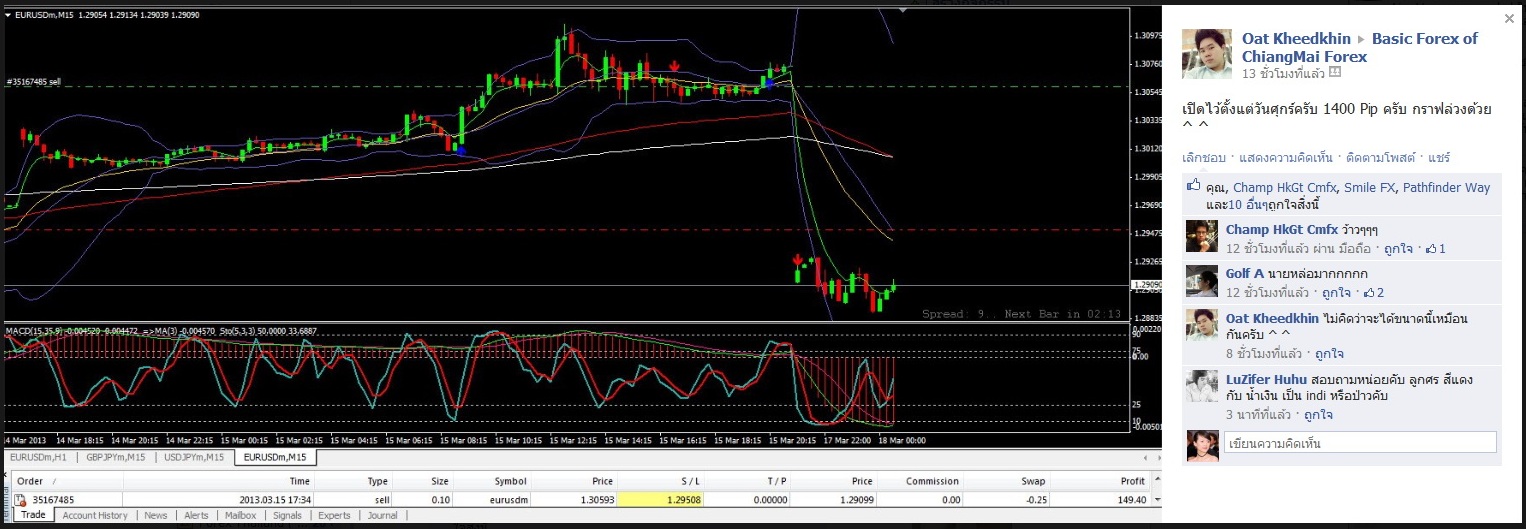
Task: View the 1 like on Champ's comment
Action: tap(1435, 248)
